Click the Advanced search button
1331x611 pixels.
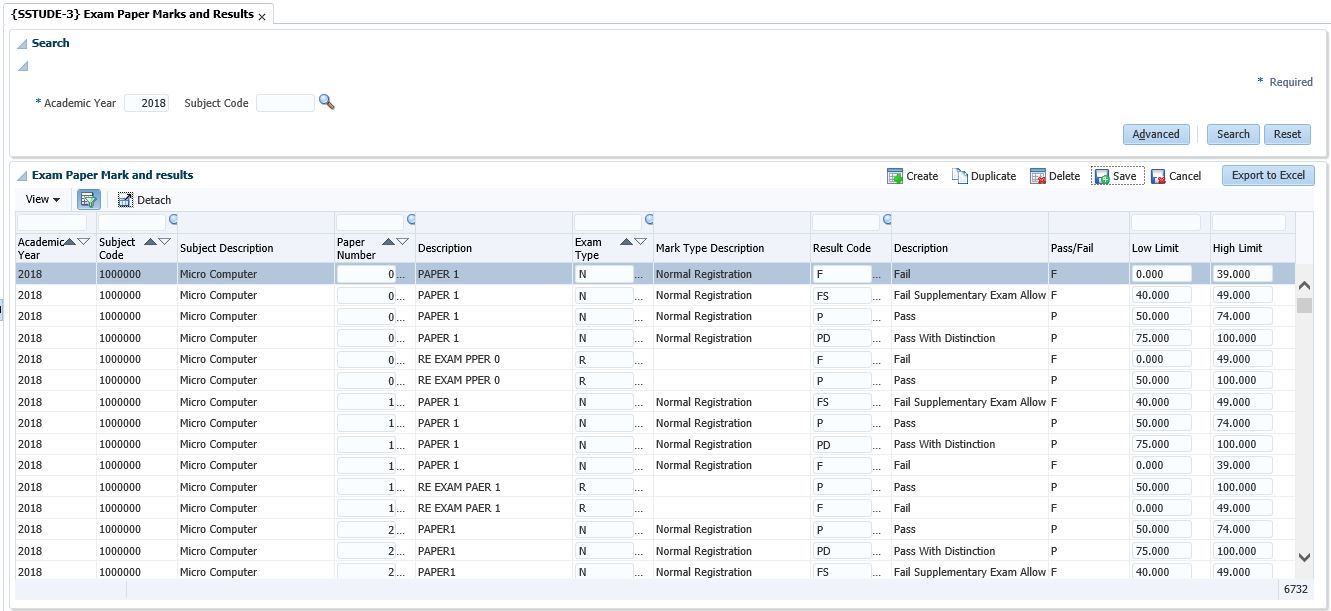pyautogui.click(x=1156, y=134)
